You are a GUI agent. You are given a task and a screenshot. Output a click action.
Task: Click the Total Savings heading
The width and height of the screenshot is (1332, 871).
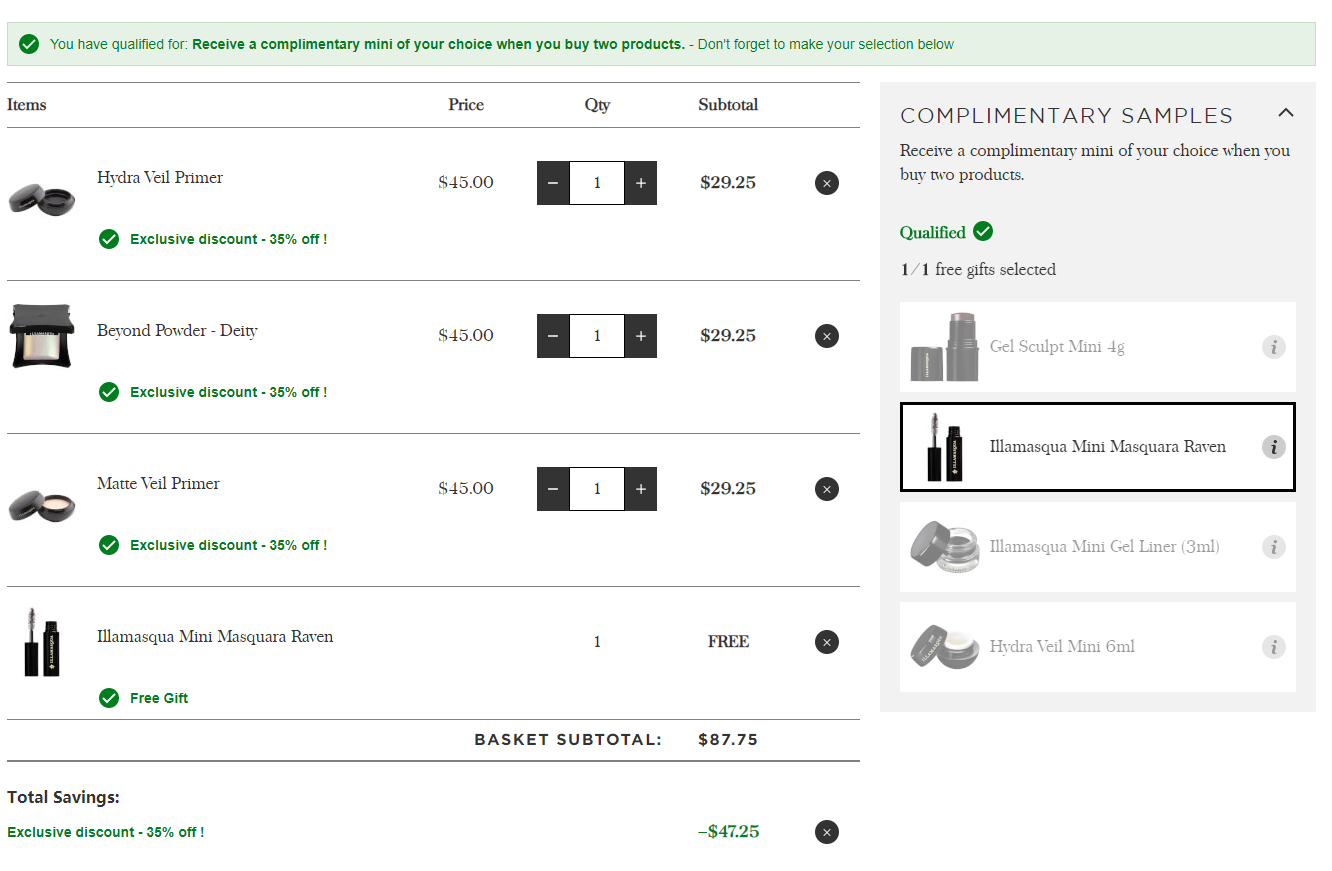[63, 798]
